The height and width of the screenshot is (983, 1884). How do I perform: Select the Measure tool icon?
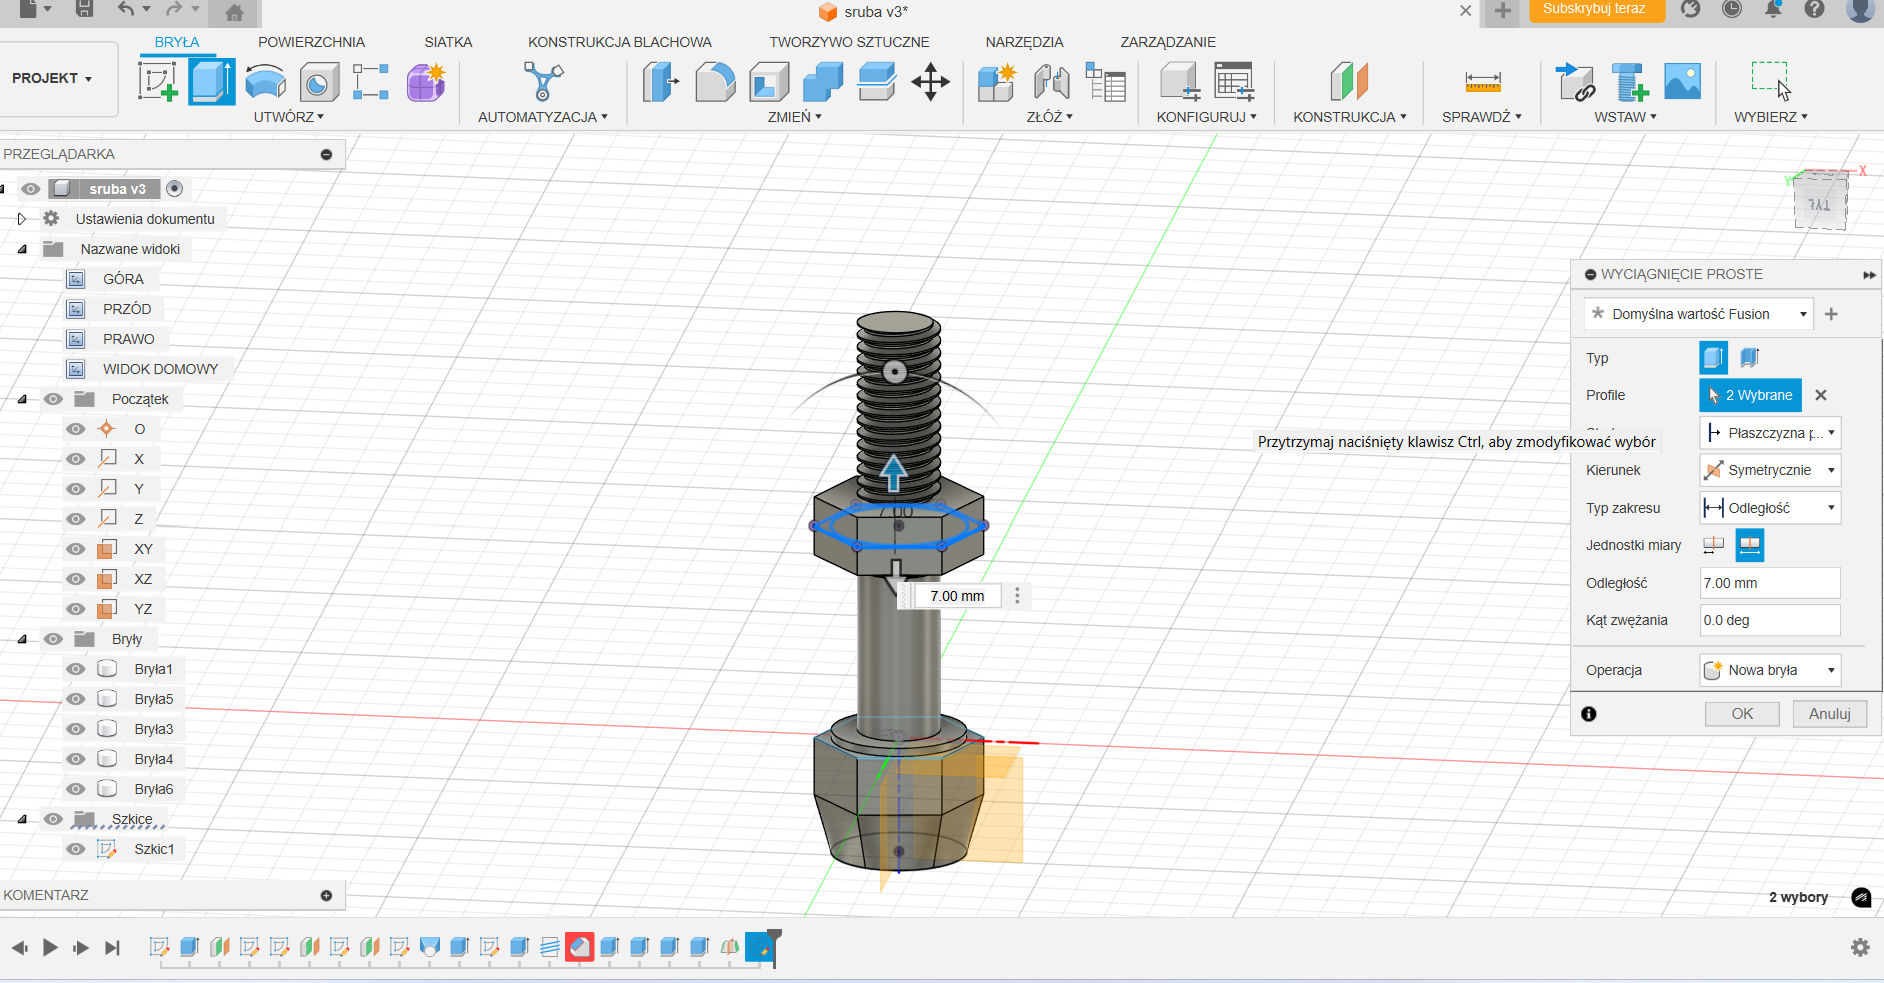click(x=1482, y=82)
